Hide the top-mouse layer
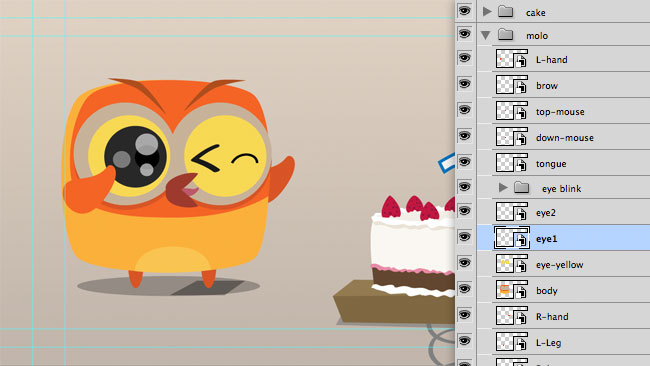The width and height of the screenshot is (650, 366). point(464,110)
